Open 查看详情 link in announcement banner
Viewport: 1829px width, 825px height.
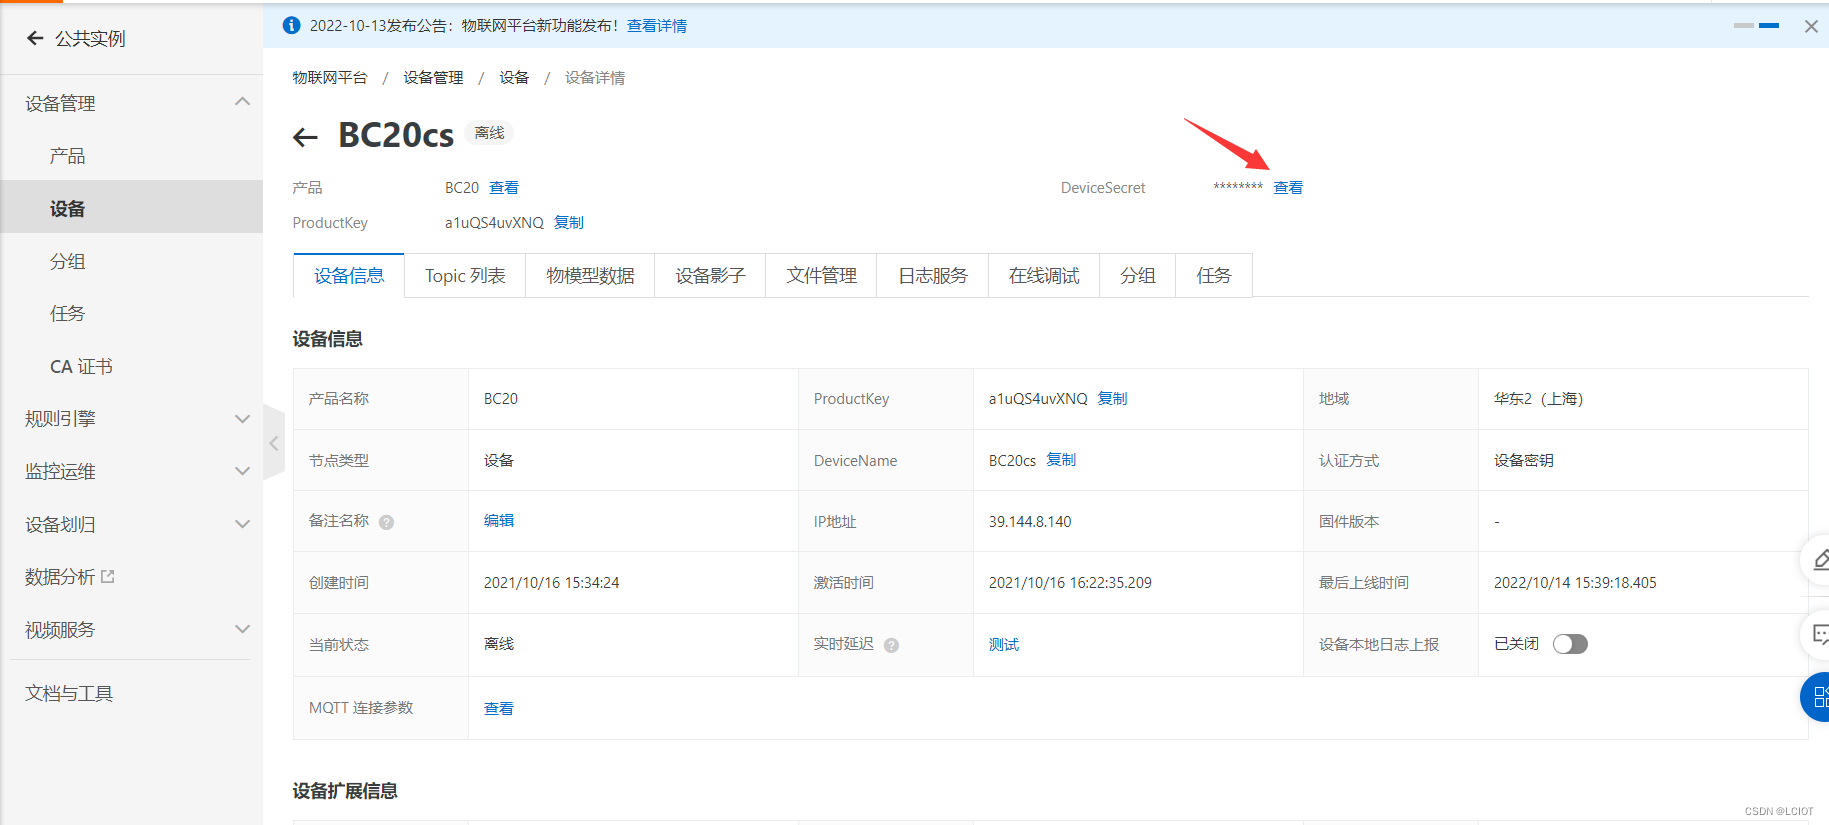(x=657, y=25)
